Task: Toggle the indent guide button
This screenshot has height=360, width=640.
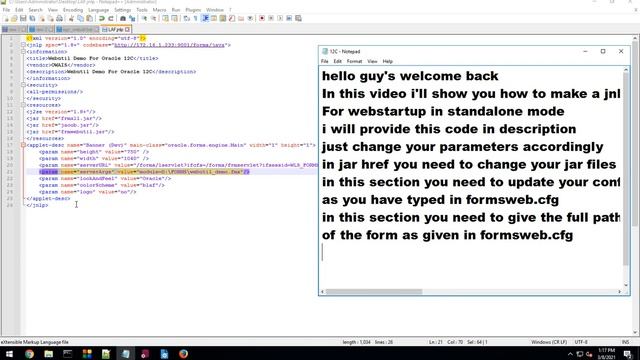Action: coord(206,18)
